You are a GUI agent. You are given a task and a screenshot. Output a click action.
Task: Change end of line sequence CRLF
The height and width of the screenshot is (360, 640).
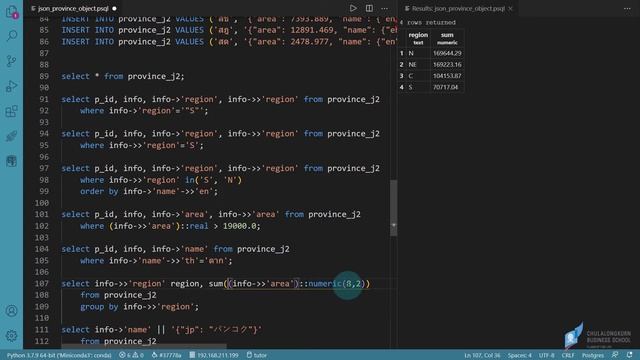(568, 355)
